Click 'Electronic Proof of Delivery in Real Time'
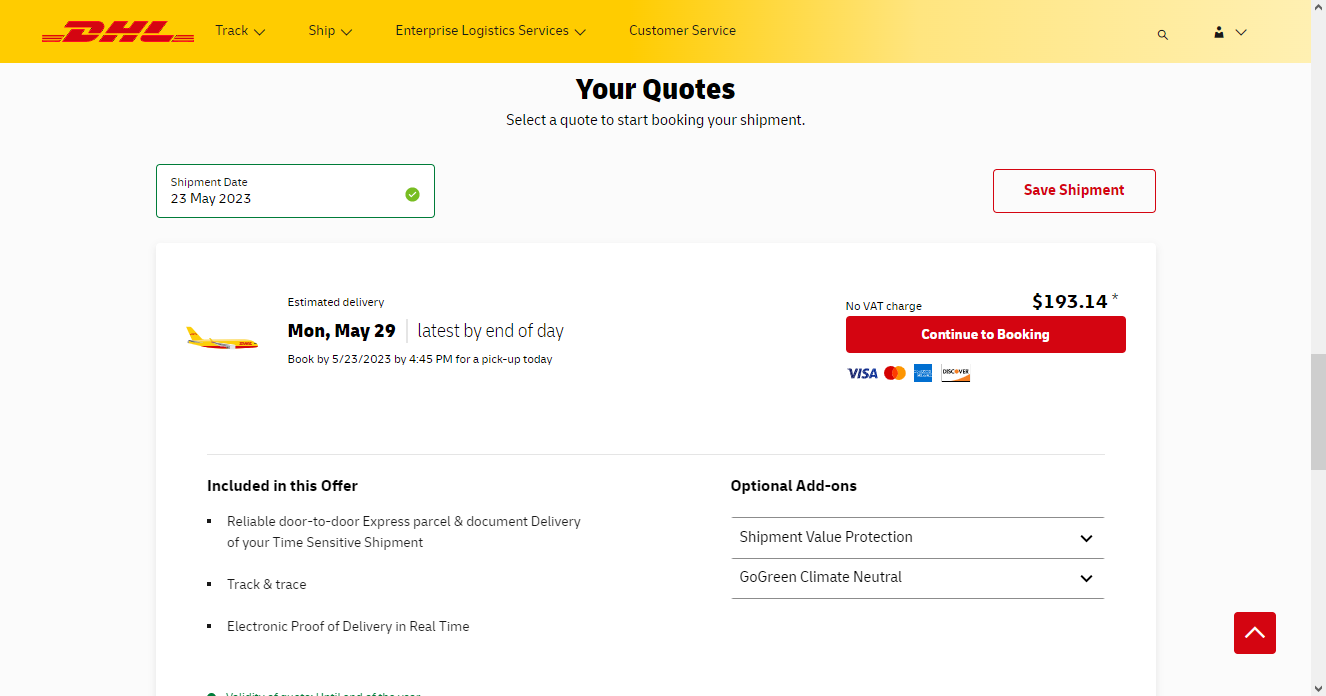Viewport: 1326px width, 696px height. 348,626
